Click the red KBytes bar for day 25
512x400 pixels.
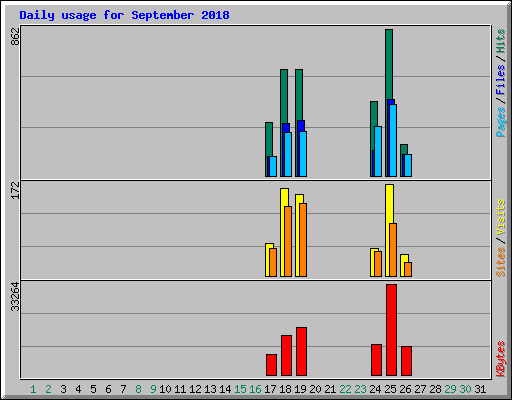pyautogui.click(x=391, y=330)
